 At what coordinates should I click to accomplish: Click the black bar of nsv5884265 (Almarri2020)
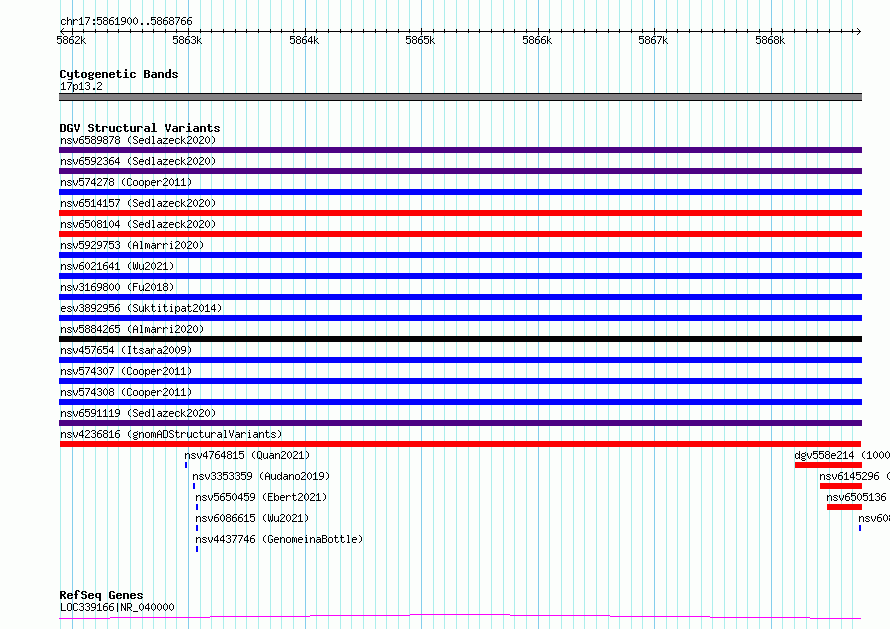(x=460, y=339)
